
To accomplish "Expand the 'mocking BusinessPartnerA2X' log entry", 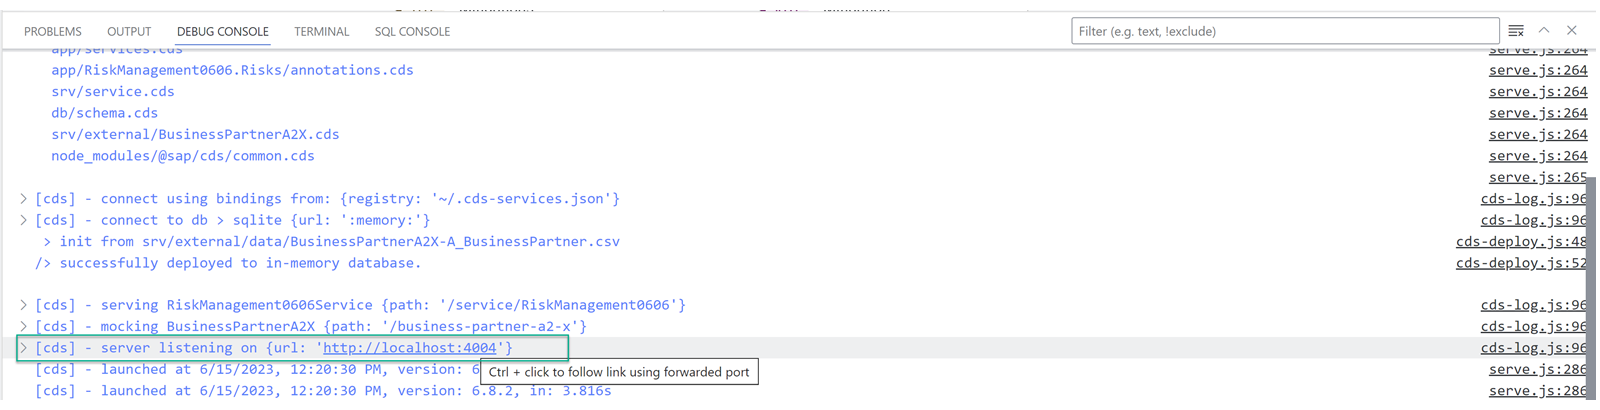I will pos(23,327).
